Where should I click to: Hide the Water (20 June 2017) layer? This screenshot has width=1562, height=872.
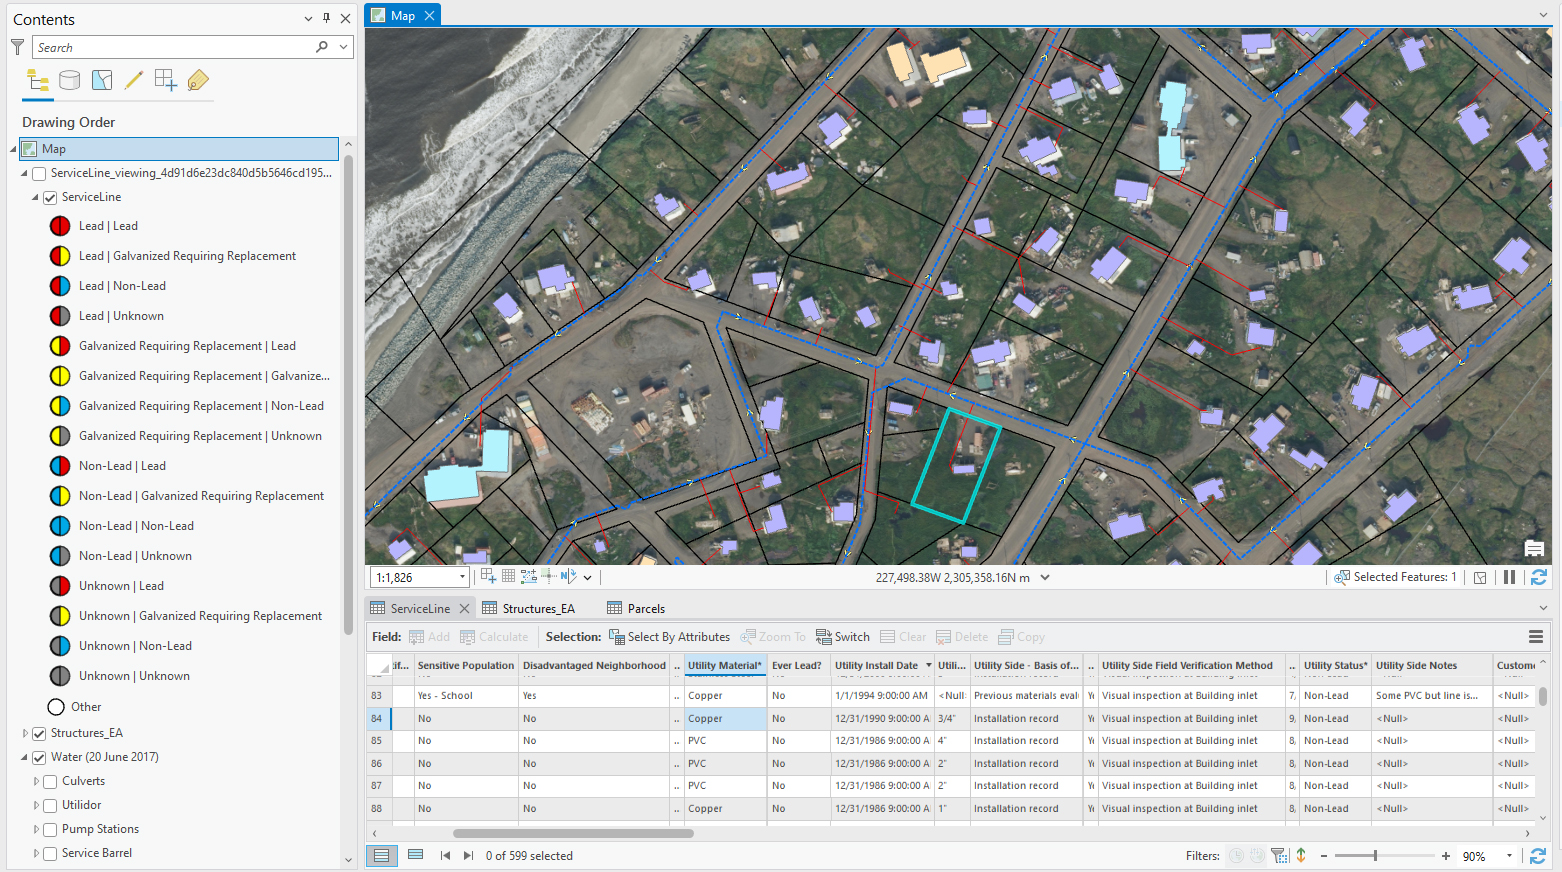click(41, 757)
